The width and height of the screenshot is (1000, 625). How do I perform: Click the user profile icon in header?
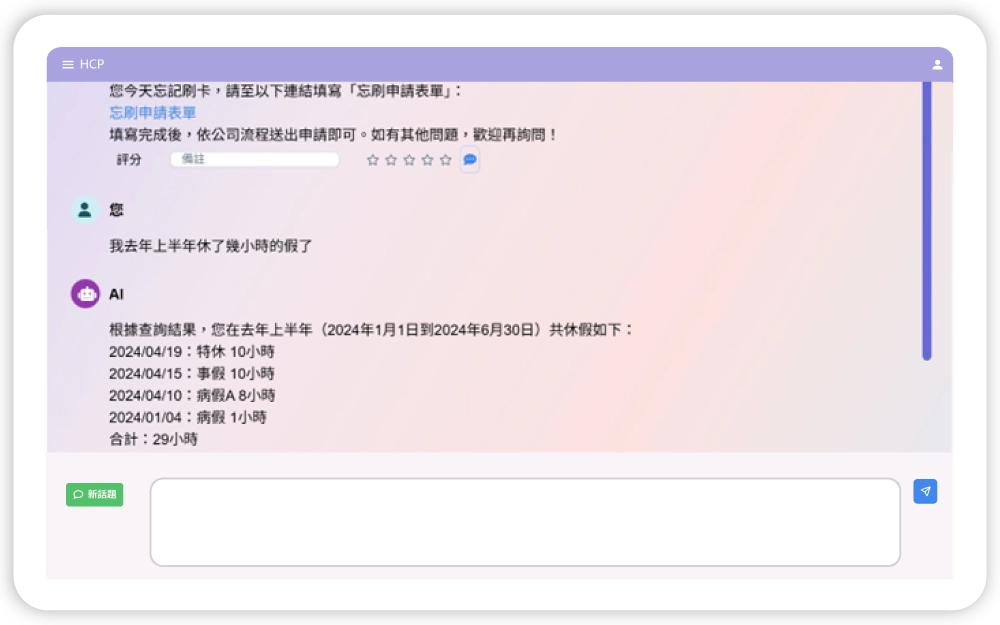[x=937, y=65]
